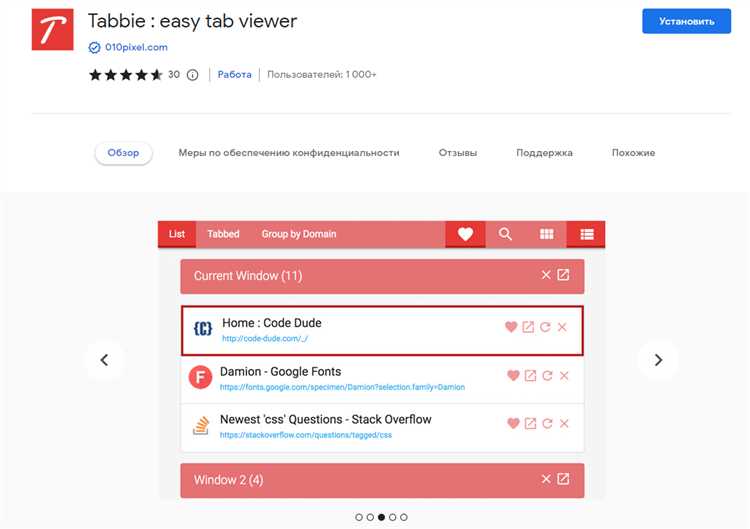Select the Tabbed tab in Tabbie preview
The height and width of the screenshot is (529, 750).
point(223,234)
